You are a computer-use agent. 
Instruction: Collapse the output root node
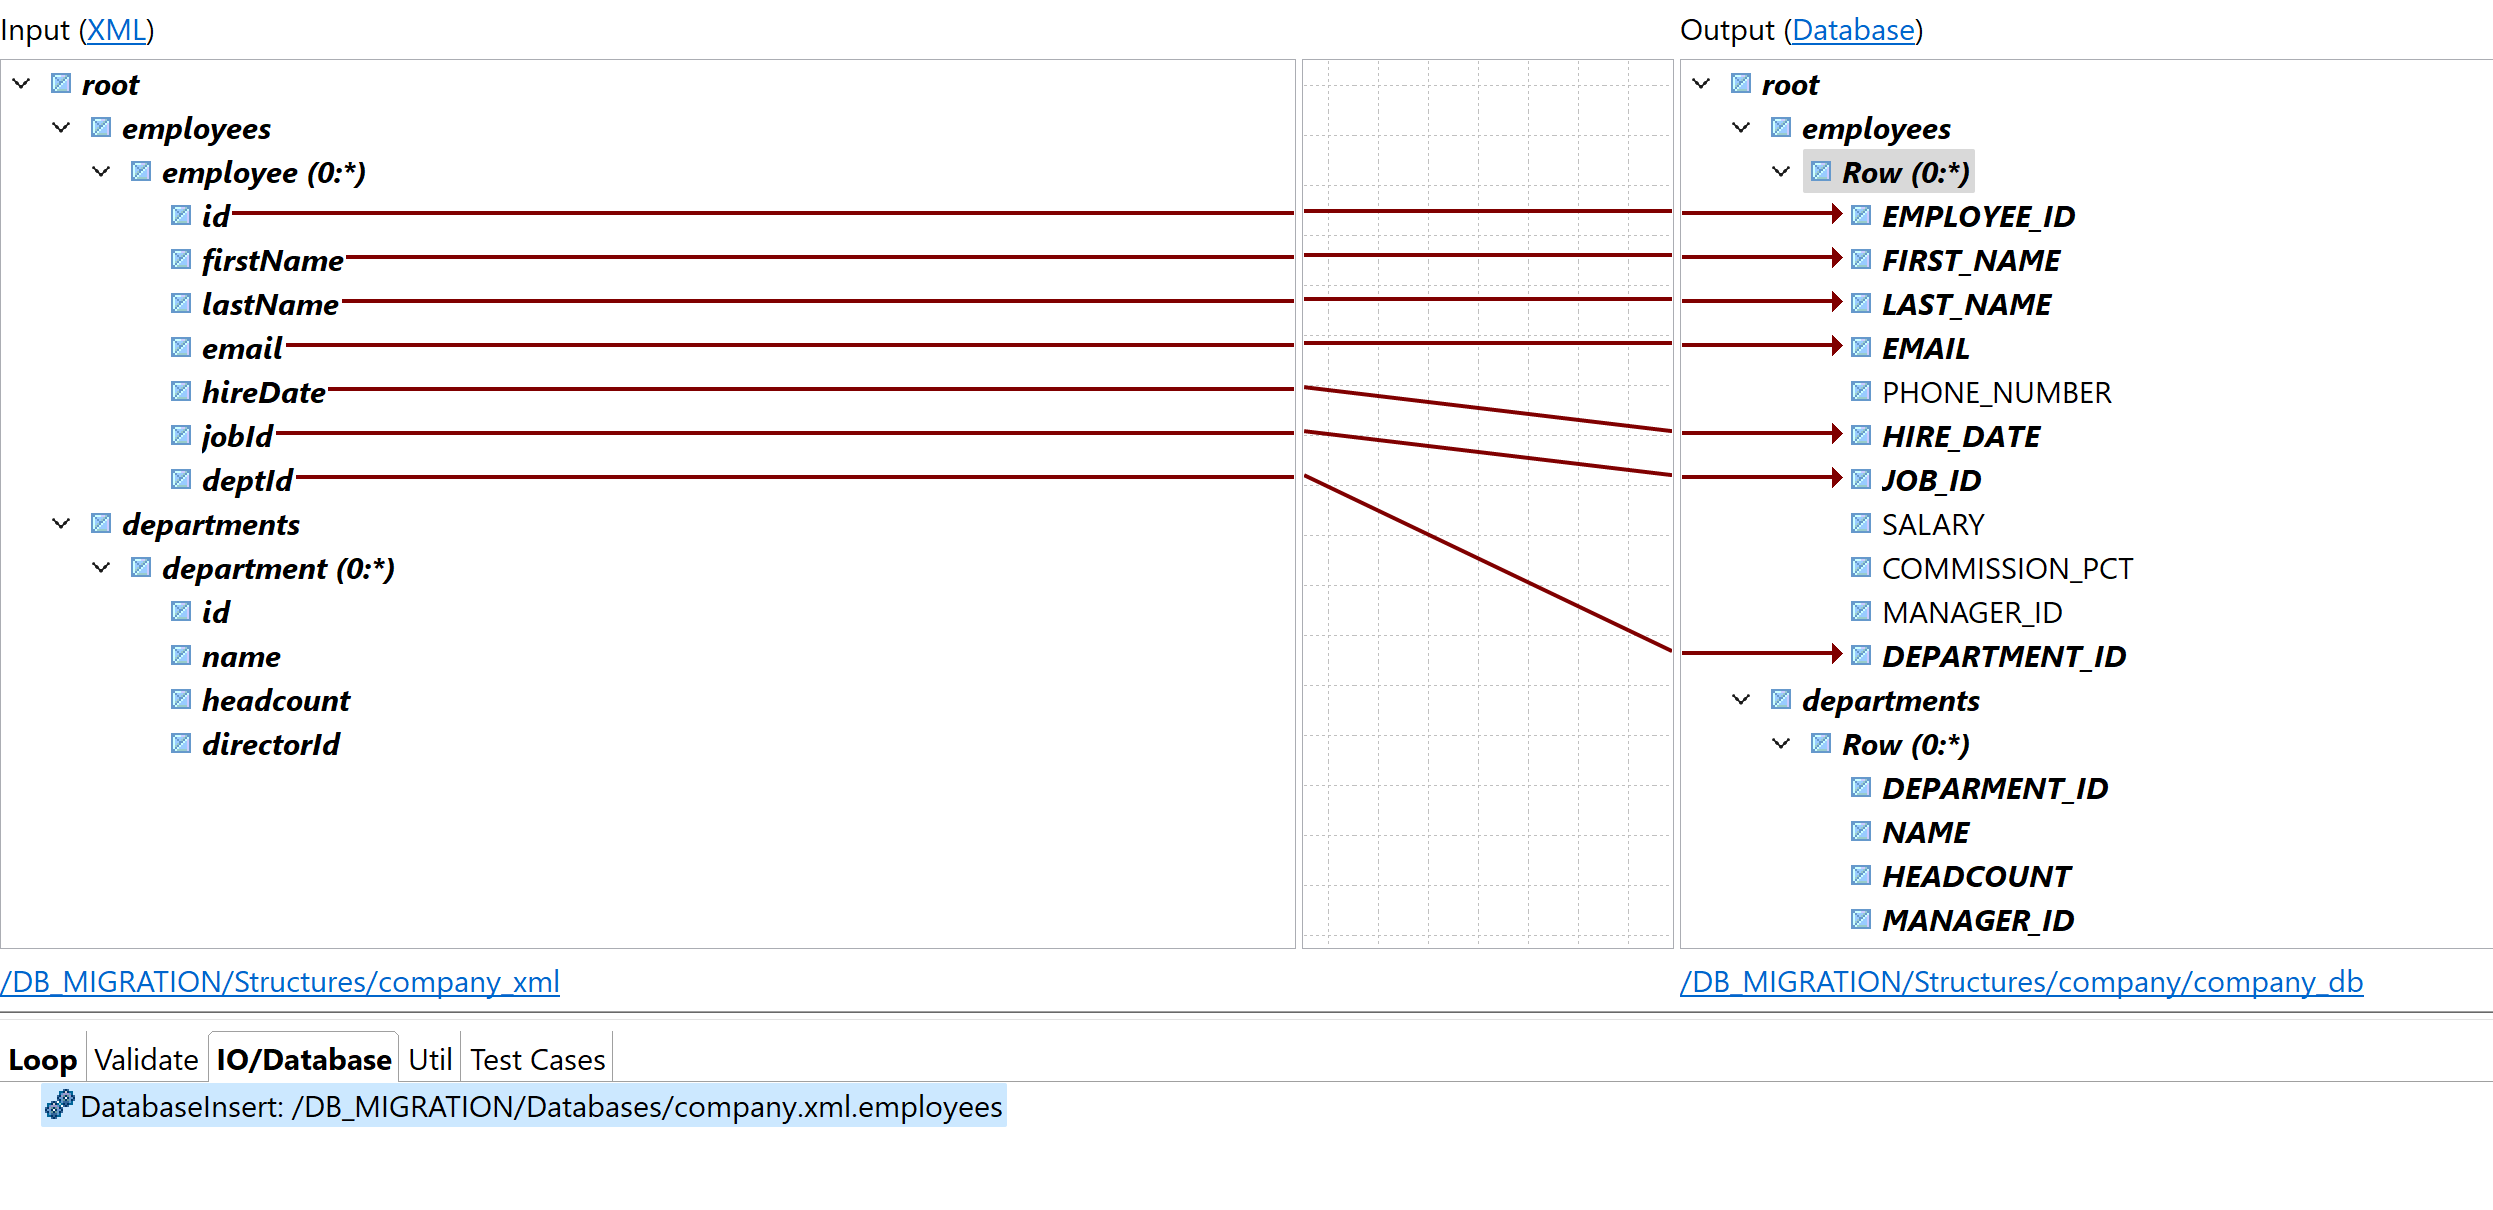pyautogui.click(x=1701, y=83)
